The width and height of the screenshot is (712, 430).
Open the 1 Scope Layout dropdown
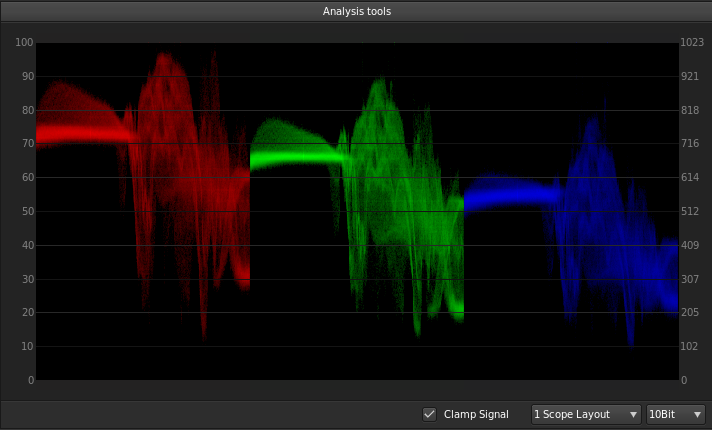coord(586,414)
